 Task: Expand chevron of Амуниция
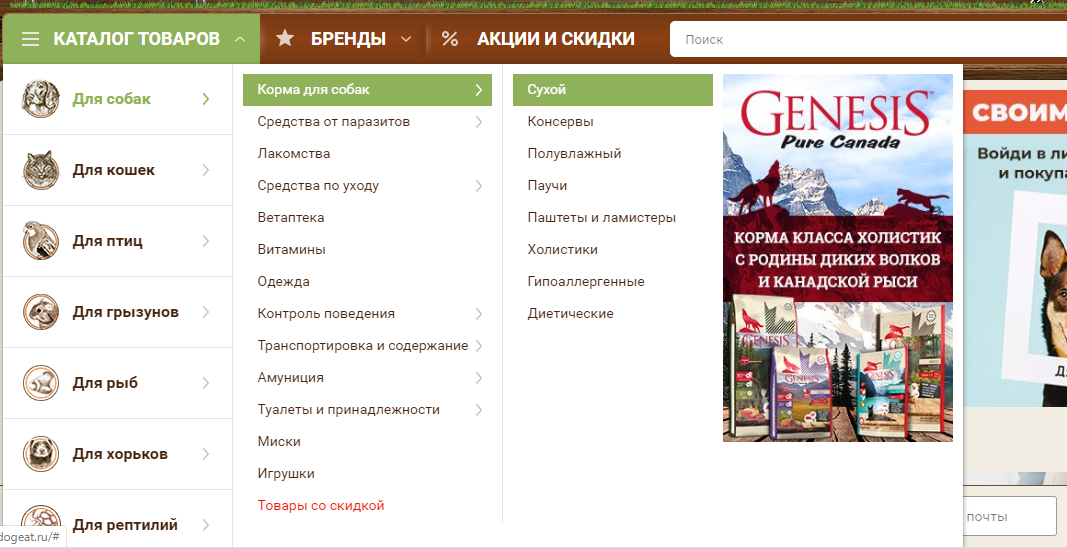479,378
